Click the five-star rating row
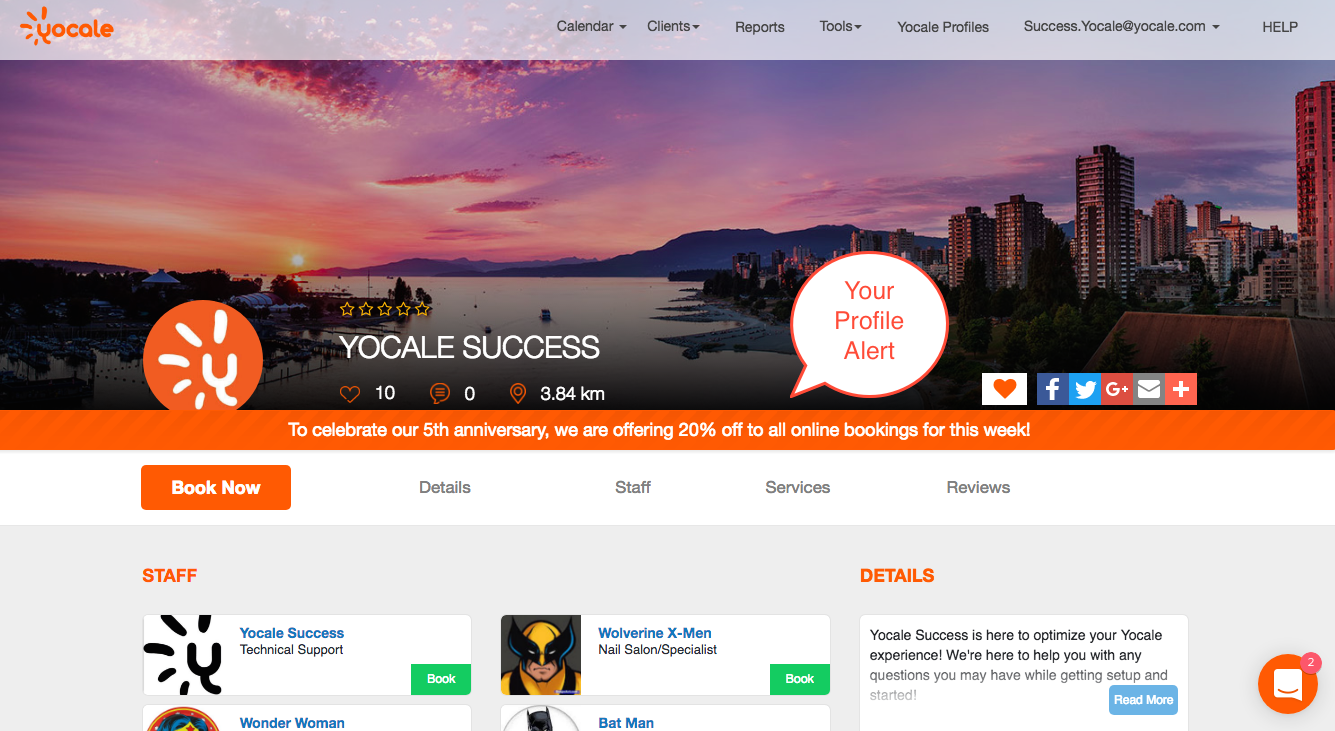The width and height of the screenshot is (1335, 731). [385, 309]
